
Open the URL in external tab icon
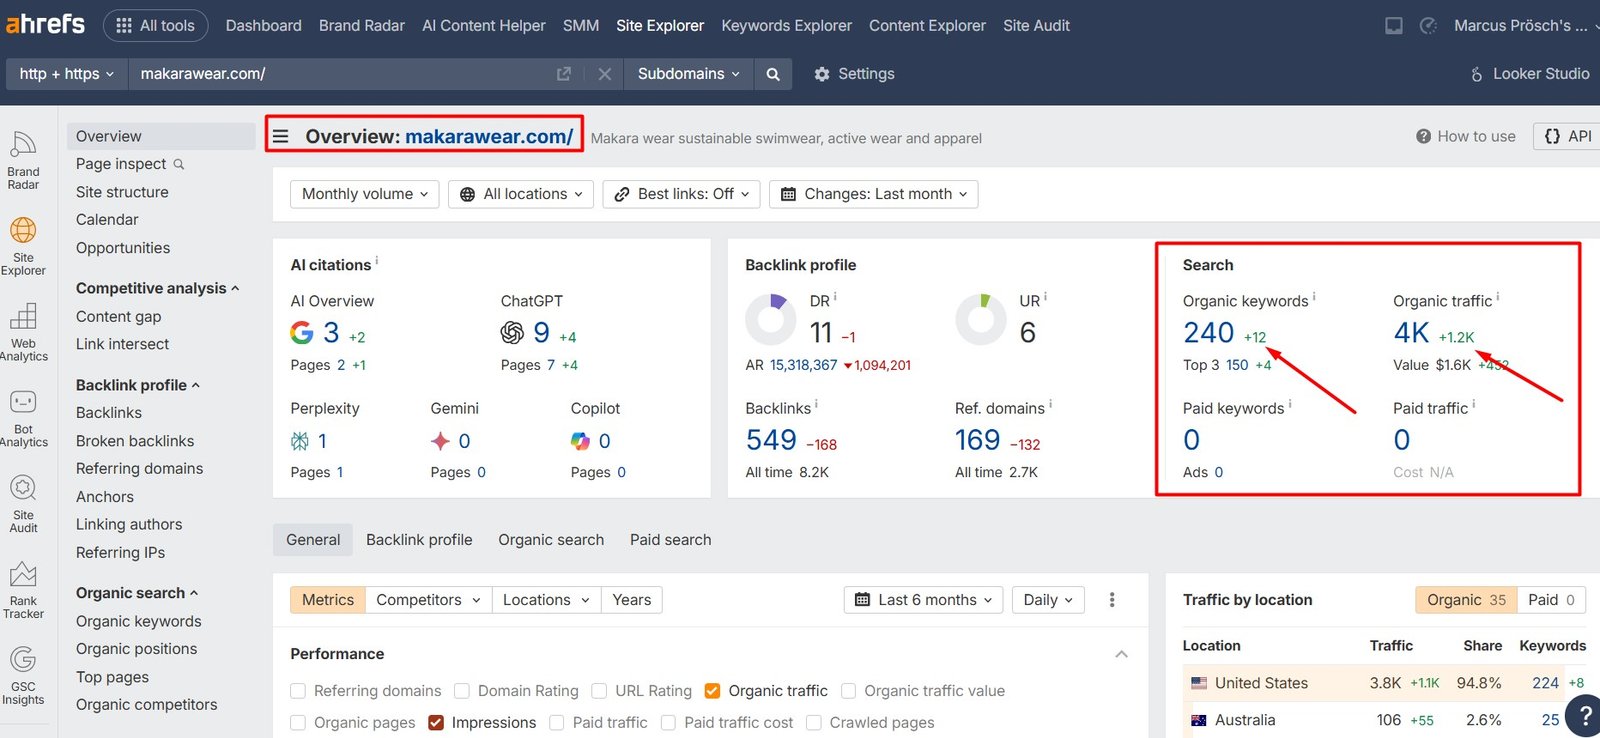(564, 74)
